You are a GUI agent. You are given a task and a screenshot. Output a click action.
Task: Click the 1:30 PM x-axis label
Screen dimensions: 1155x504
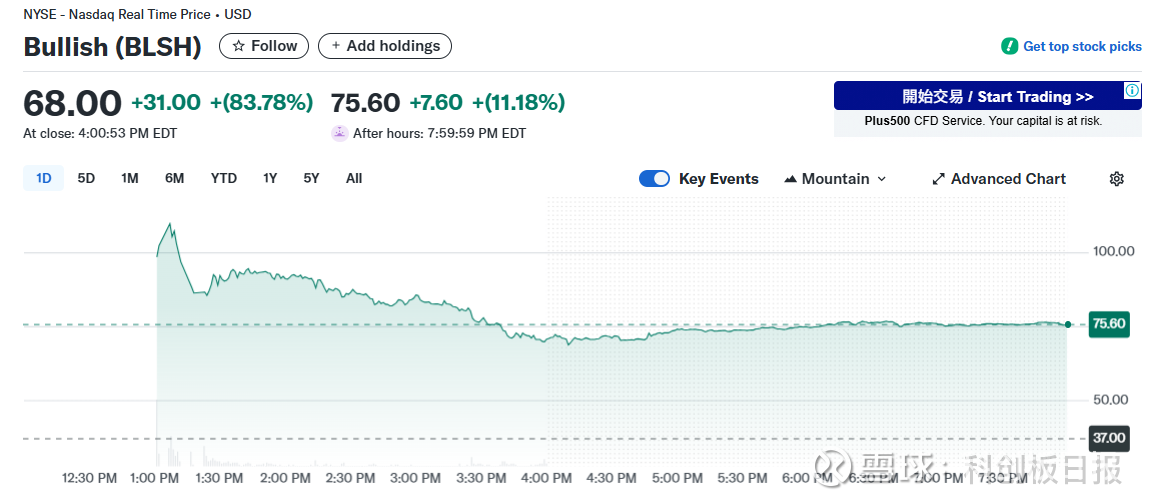tap(219, 478)
